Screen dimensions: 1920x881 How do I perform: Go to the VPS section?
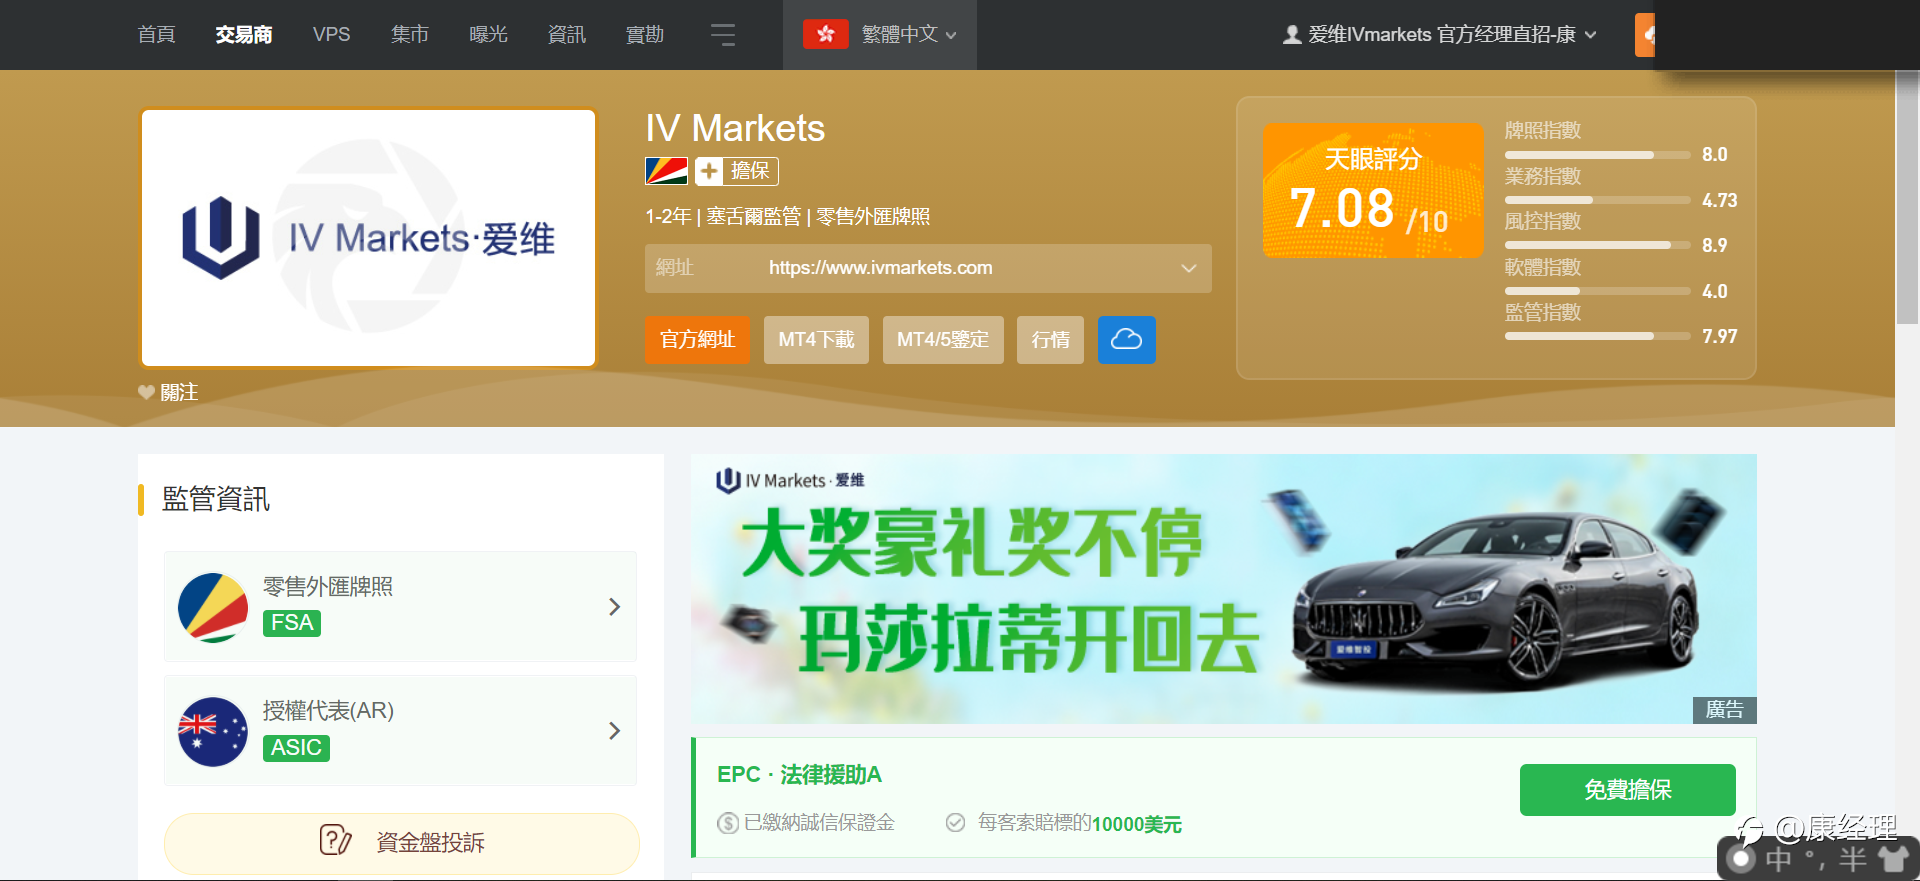[331, 35]
